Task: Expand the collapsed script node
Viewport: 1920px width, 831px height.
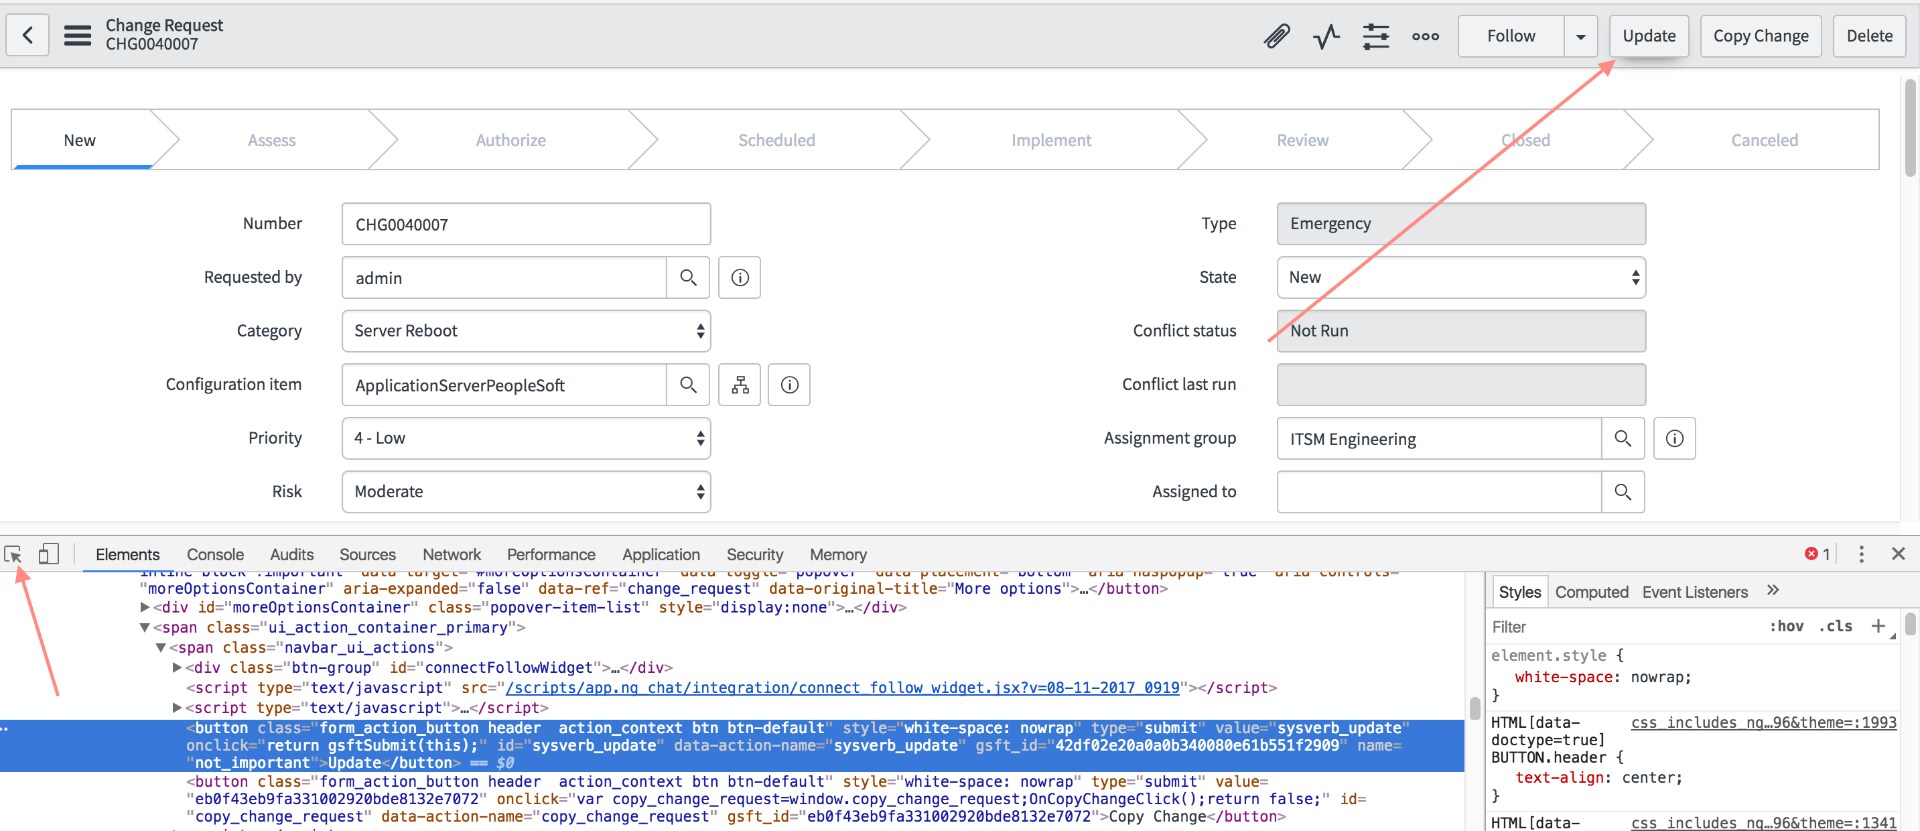Action: (177, 708)
